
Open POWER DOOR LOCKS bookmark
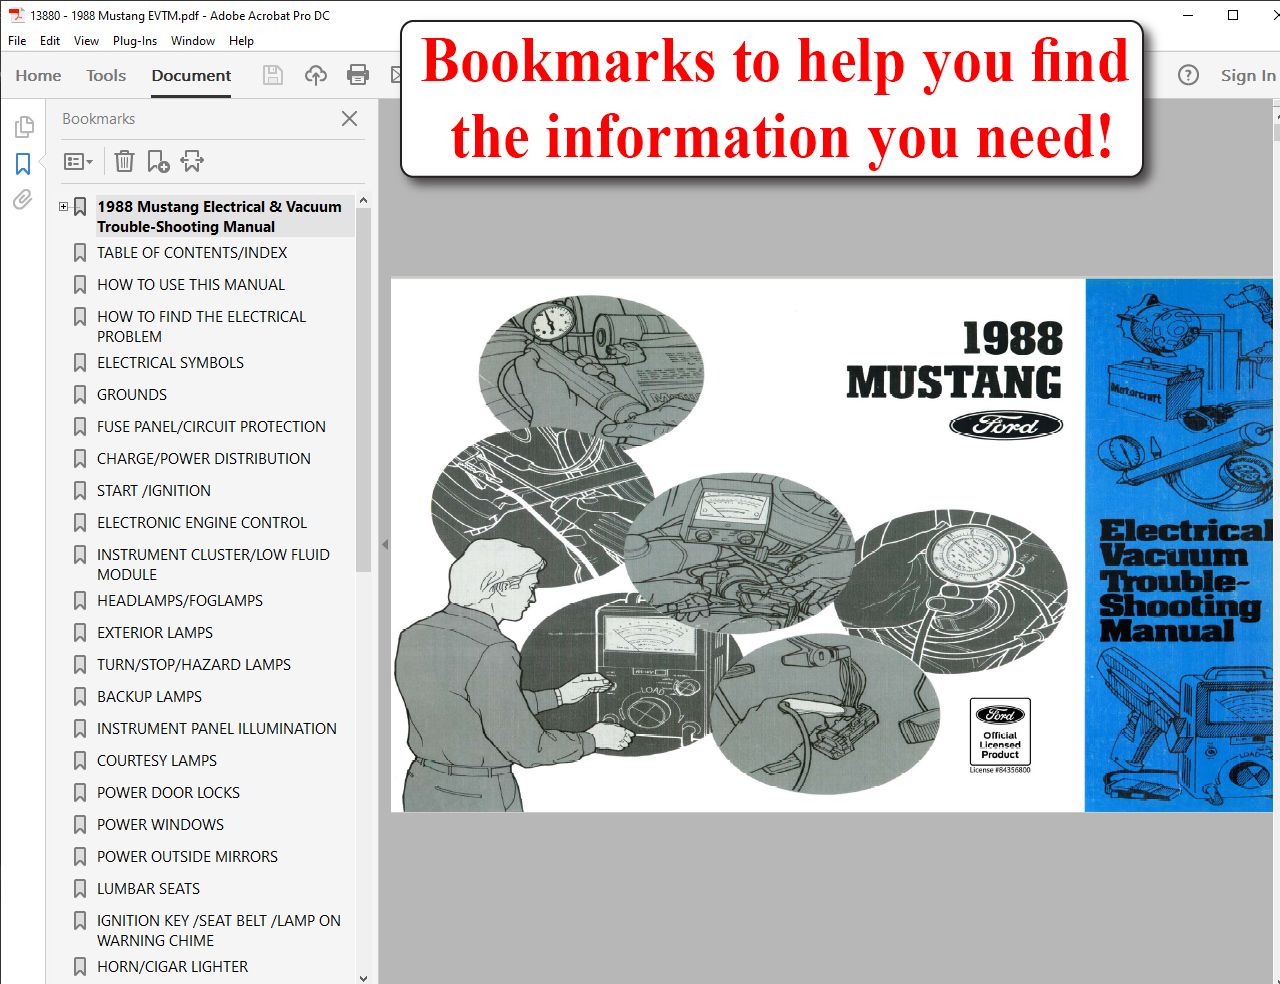tap(168, 793)
